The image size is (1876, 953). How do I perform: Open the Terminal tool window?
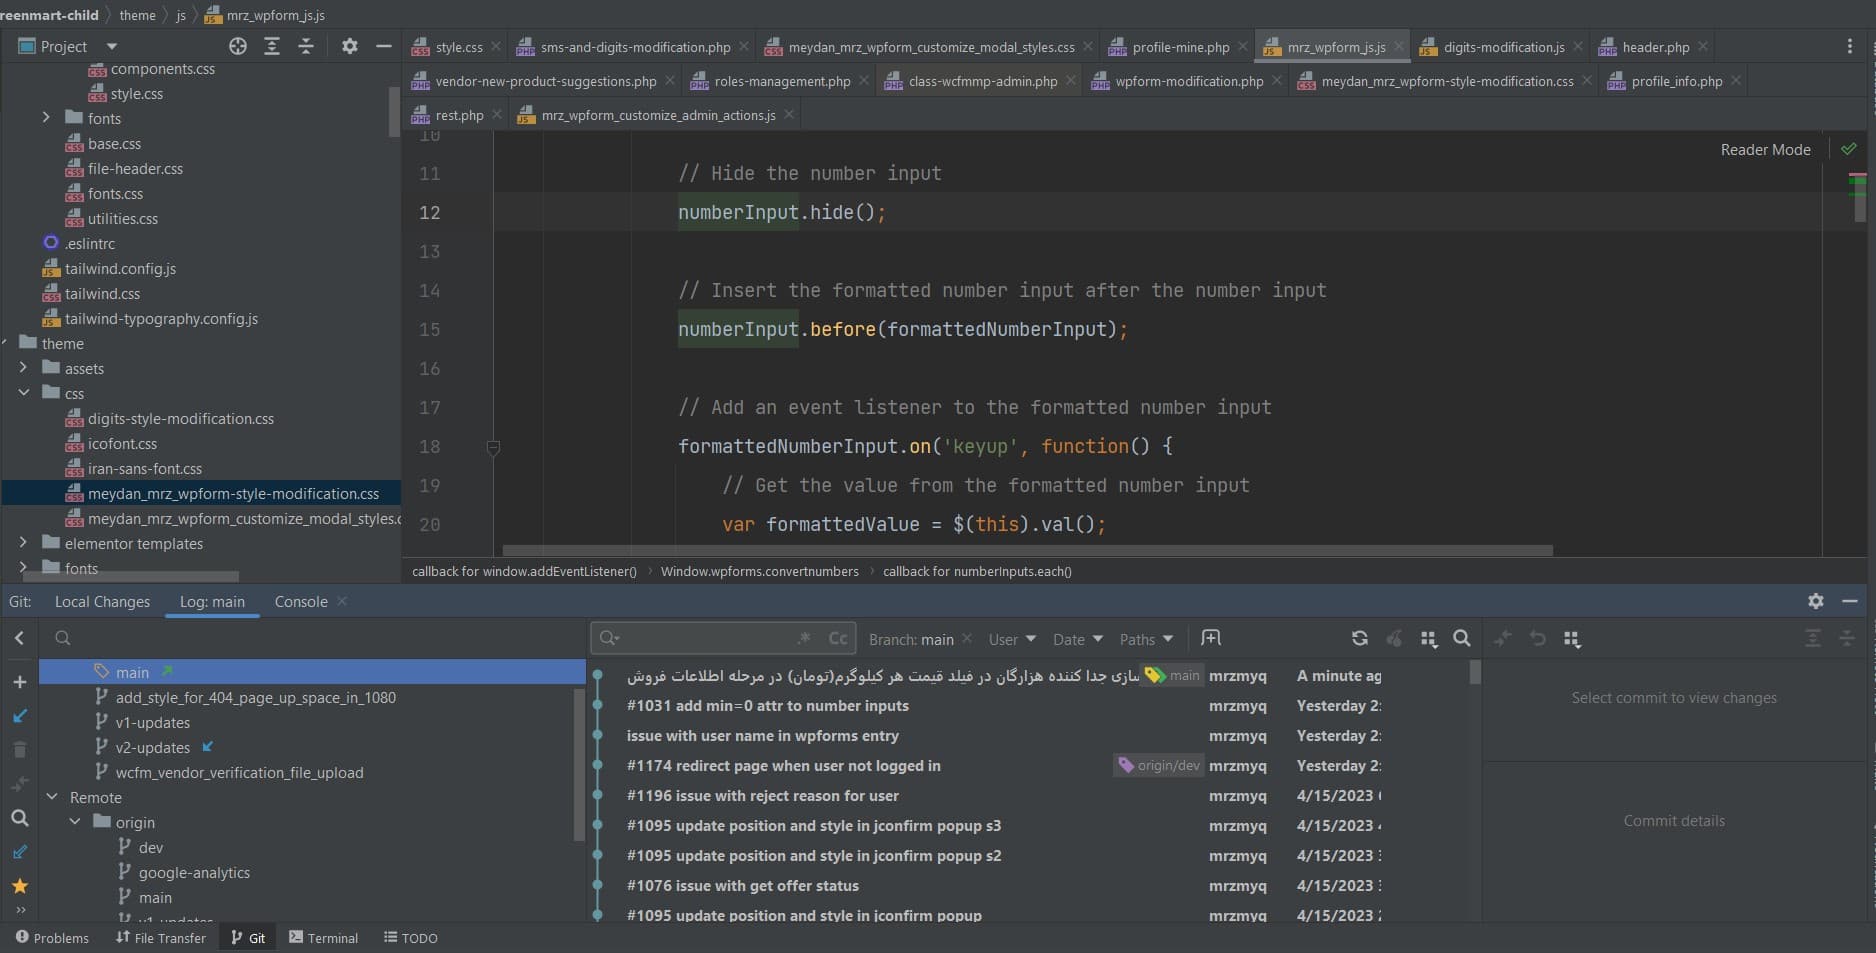click(323, 937)
